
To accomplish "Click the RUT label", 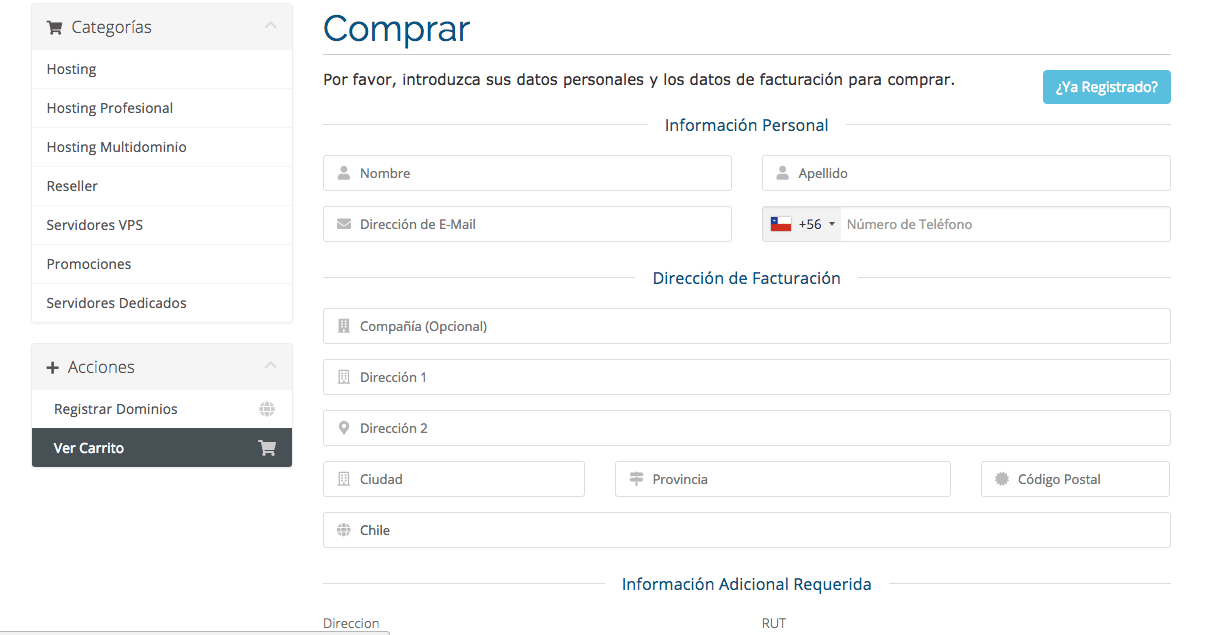I will tap(774, 623).
